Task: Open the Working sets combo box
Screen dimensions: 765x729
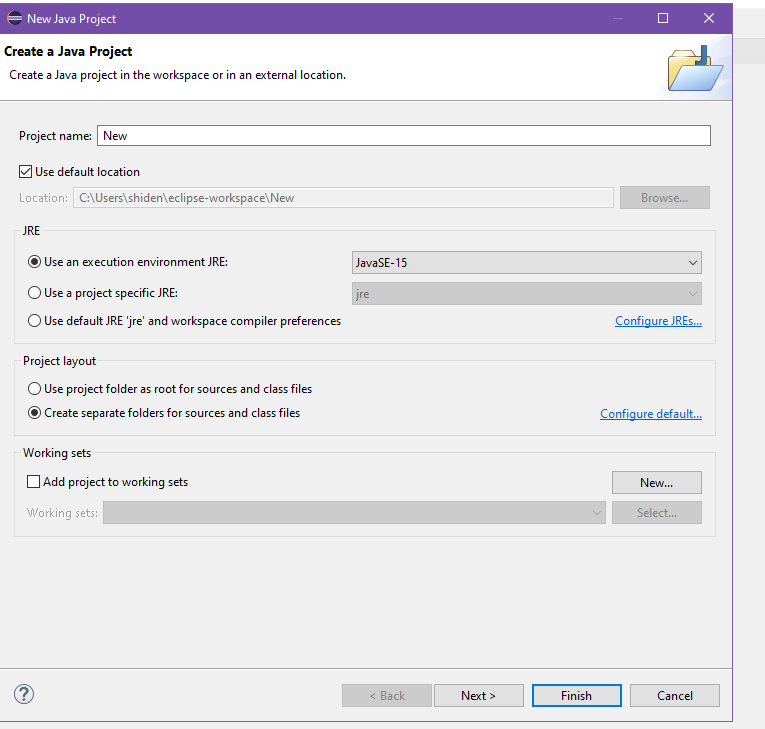Action: 354,513
